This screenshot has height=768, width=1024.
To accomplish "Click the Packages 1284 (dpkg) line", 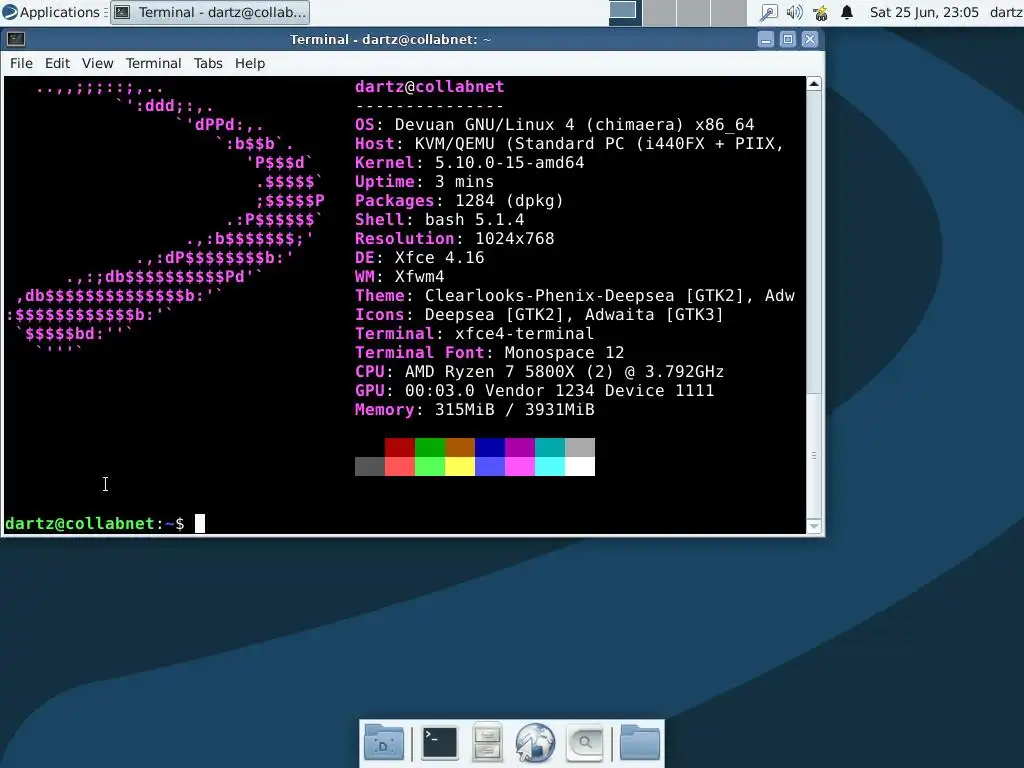I will (x=459, y=200).
